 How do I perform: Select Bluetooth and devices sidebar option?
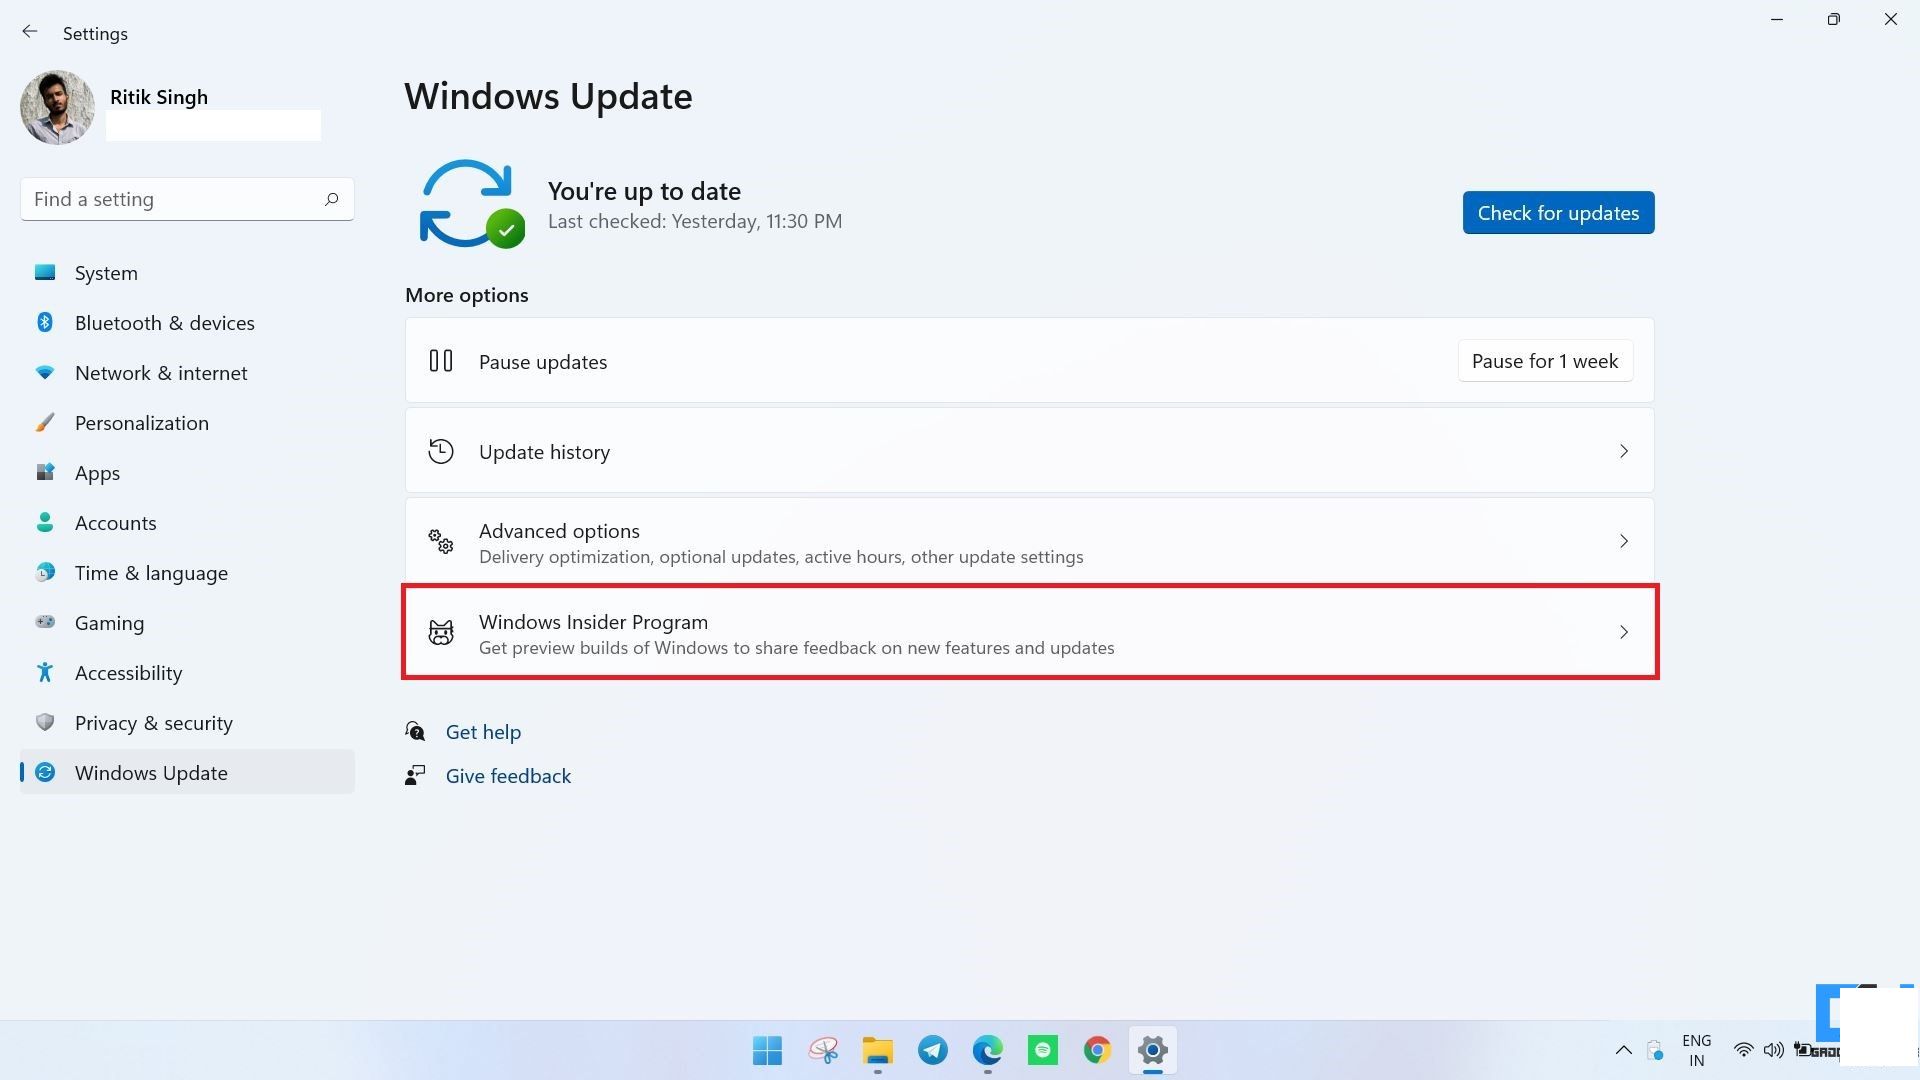[165, 322]
